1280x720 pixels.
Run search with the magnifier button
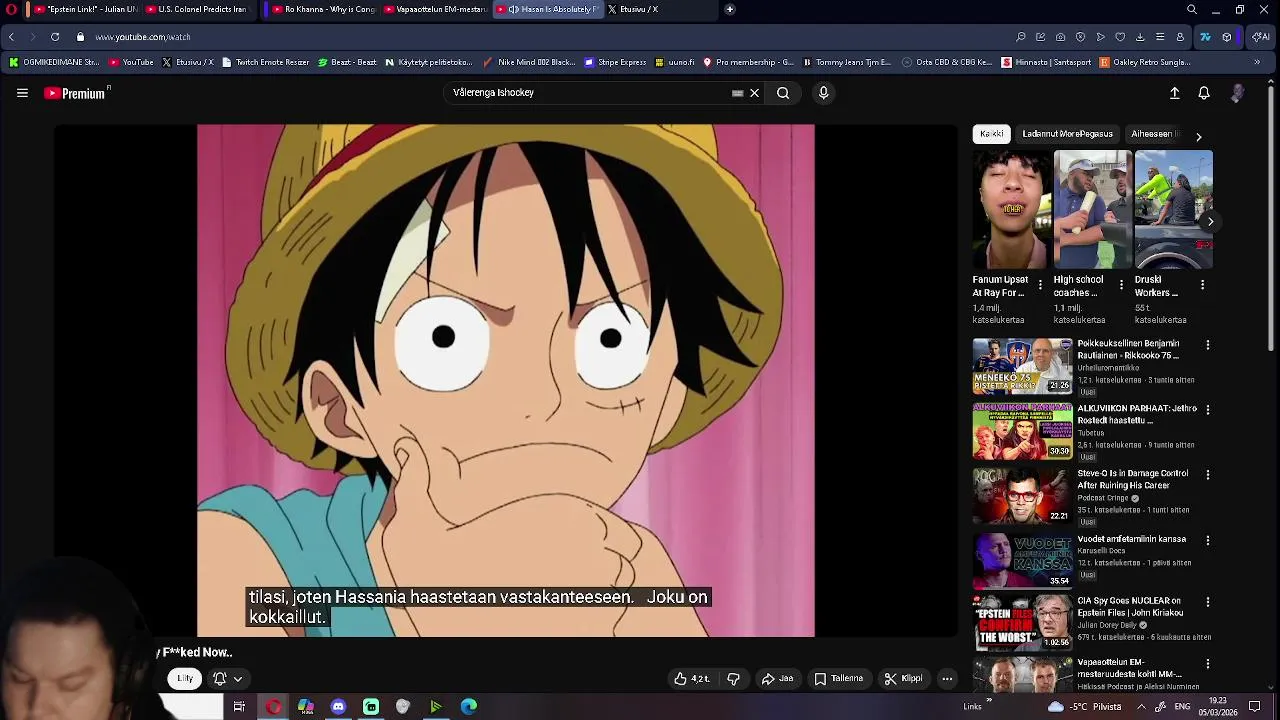point(783,93)
